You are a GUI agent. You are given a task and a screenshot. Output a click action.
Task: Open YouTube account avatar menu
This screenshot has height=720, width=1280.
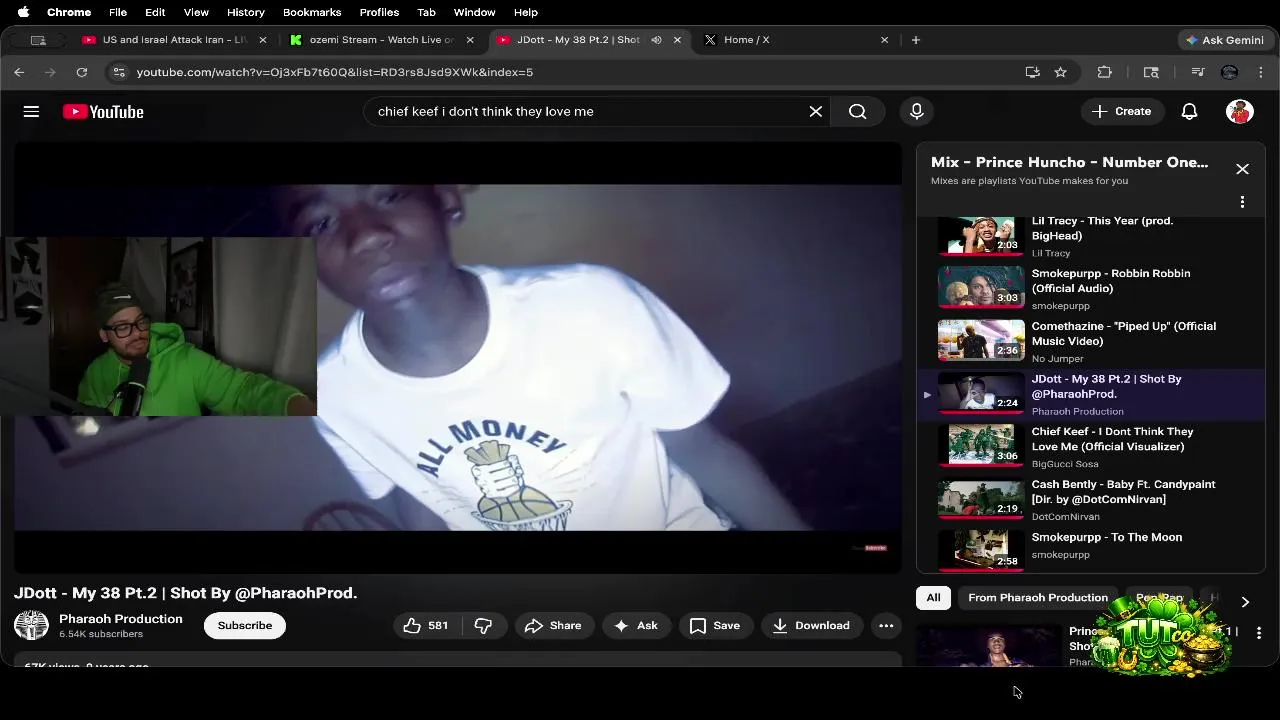click(x=1240, y=111)
